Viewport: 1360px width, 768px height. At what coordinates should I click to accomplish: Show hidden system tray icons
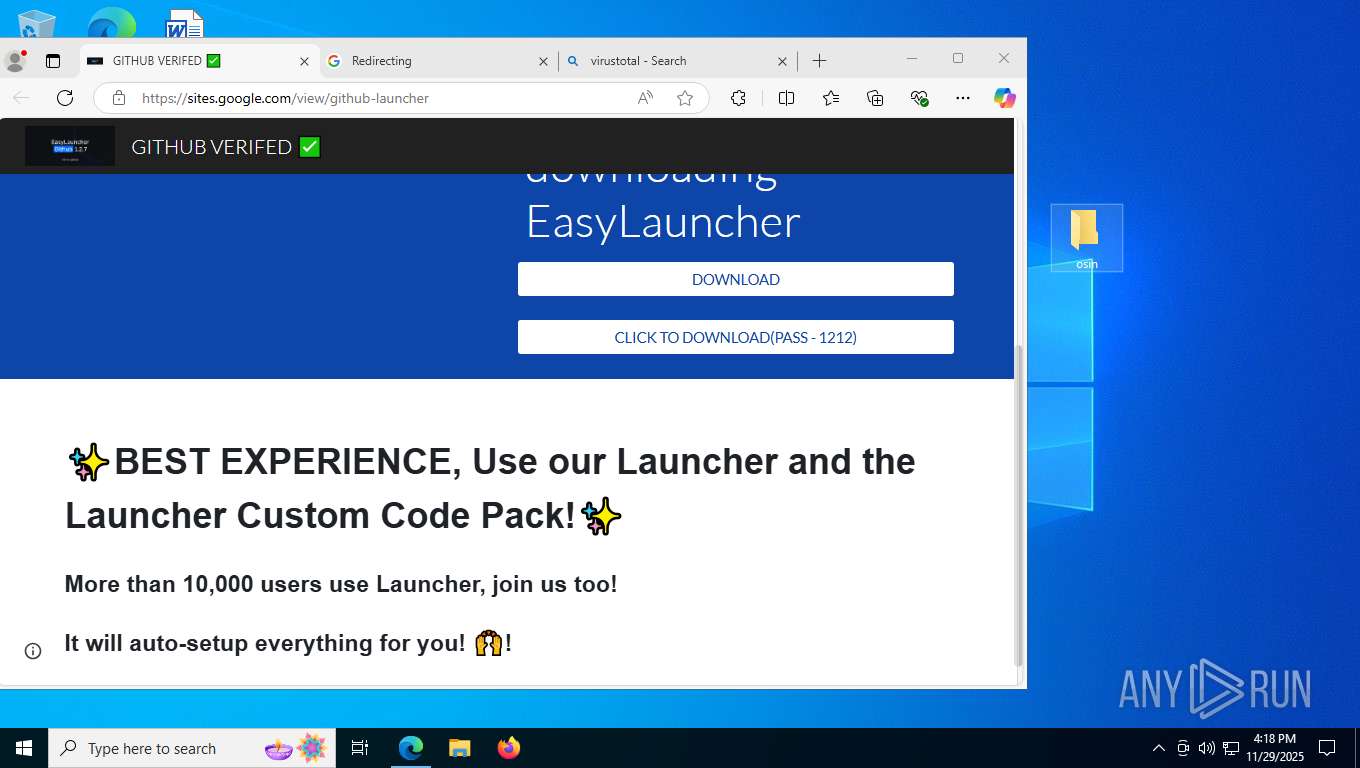1158,748
